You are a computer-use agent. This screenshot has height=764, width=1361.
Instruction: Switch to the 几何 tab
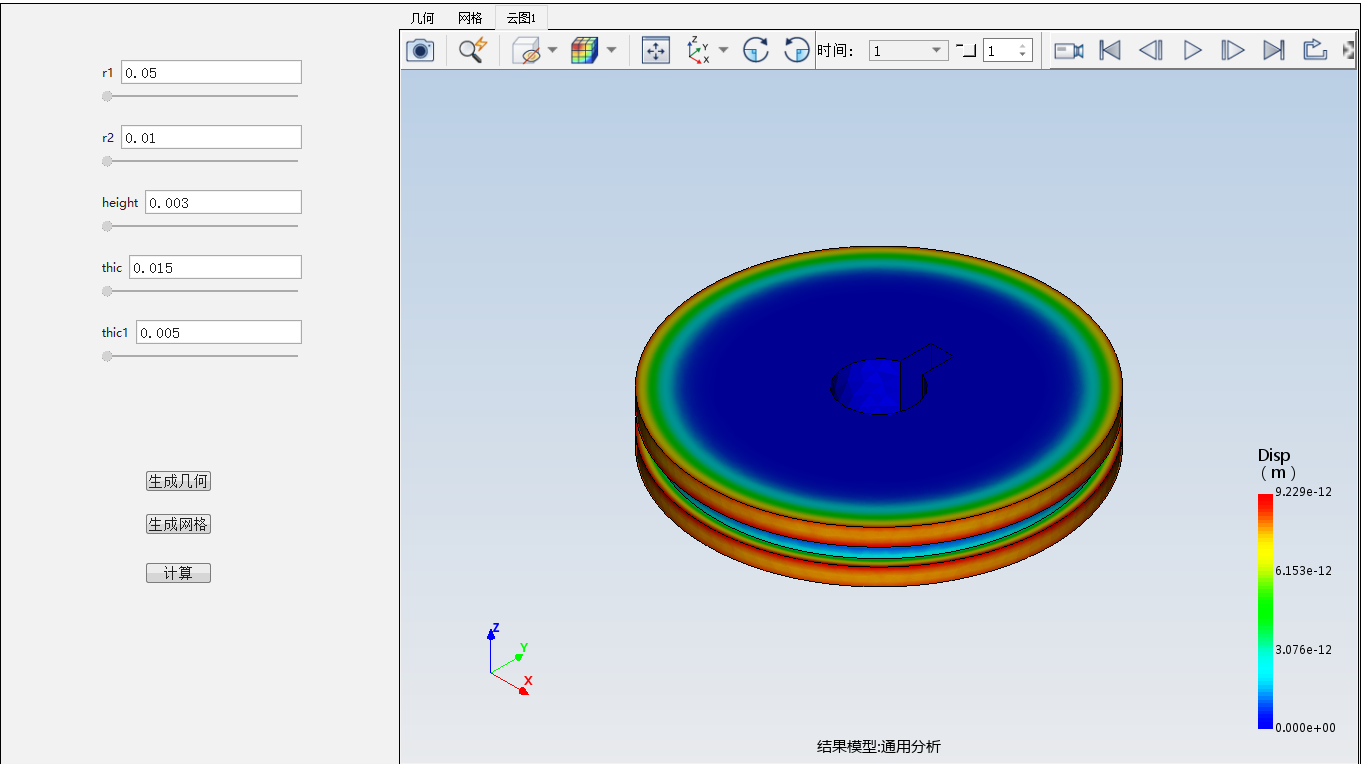pos(423,18)
